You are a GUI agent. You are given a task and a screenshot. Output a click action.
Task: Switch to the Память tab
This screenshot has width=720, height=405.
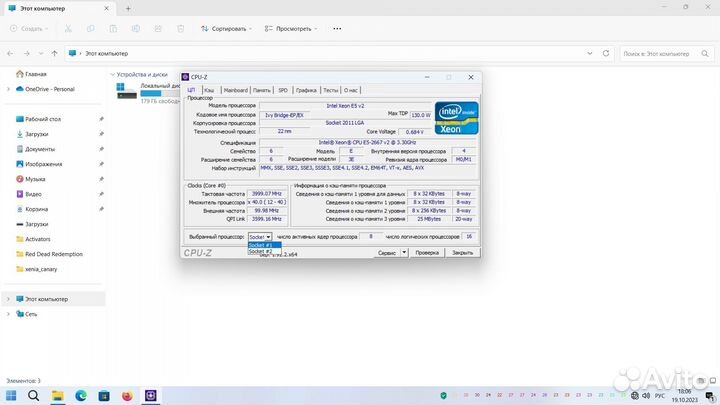pos(262,90)
